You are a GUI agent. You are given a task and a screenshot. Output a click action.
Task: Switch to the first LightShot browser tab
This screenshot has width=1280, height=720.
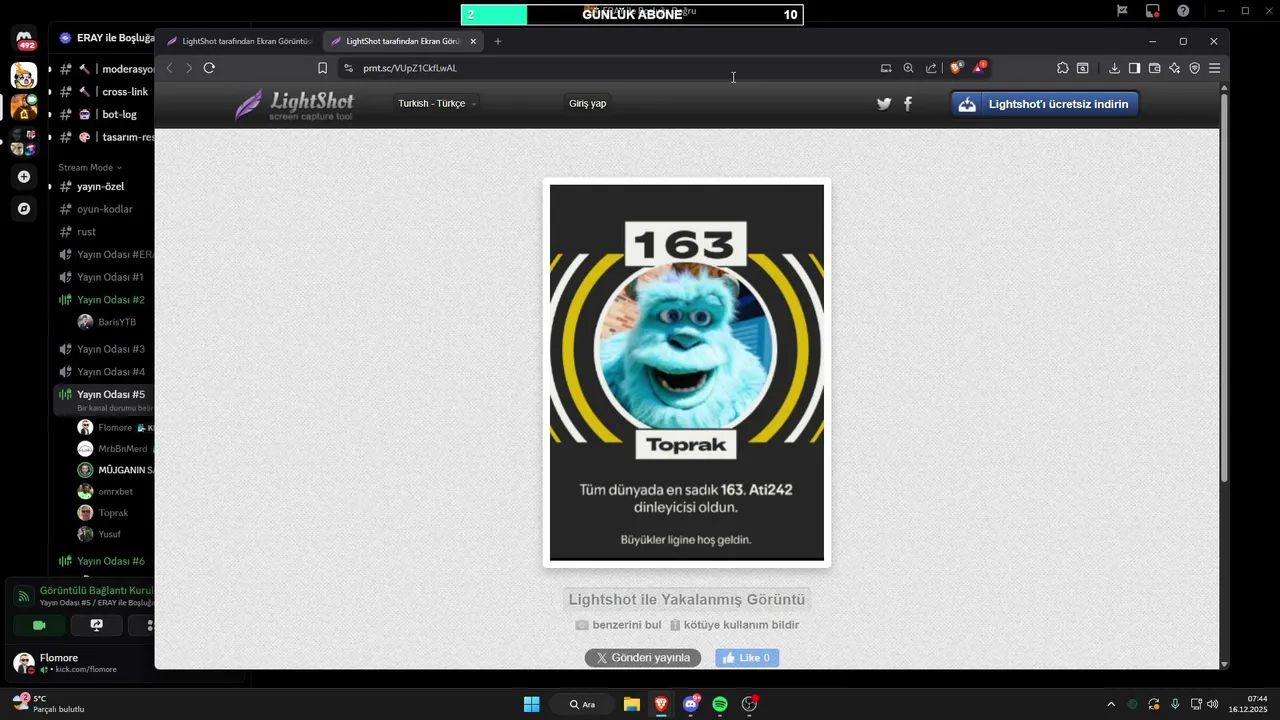point(239,41)
